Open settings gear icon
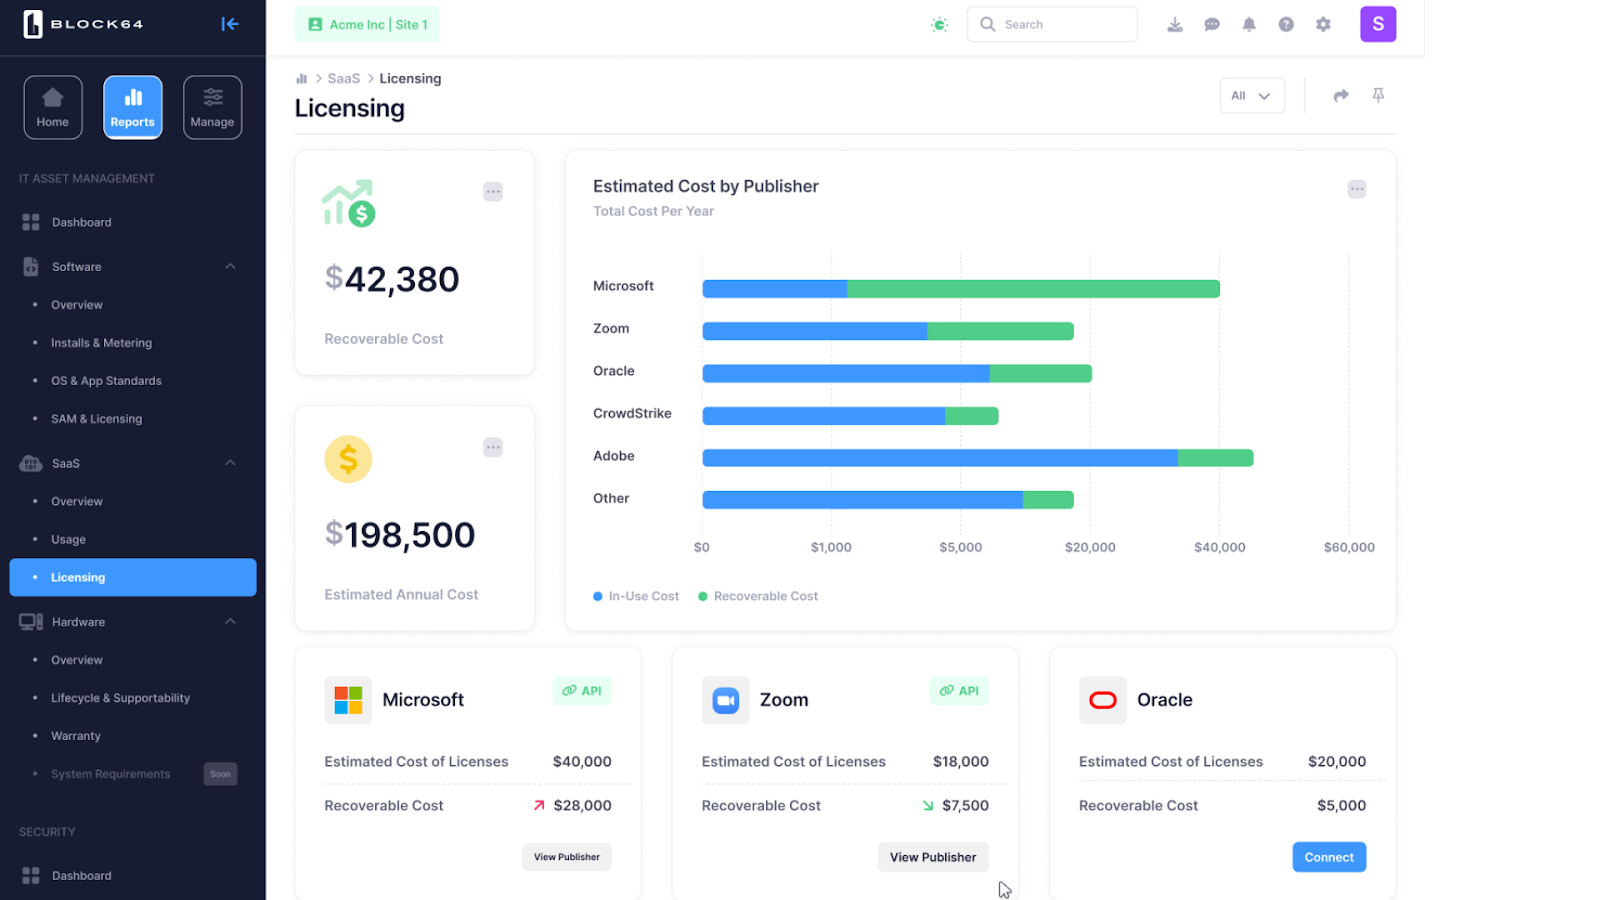Image resolution: width=1600 pixels, height=900 pixels. (x=1323, y=24)
